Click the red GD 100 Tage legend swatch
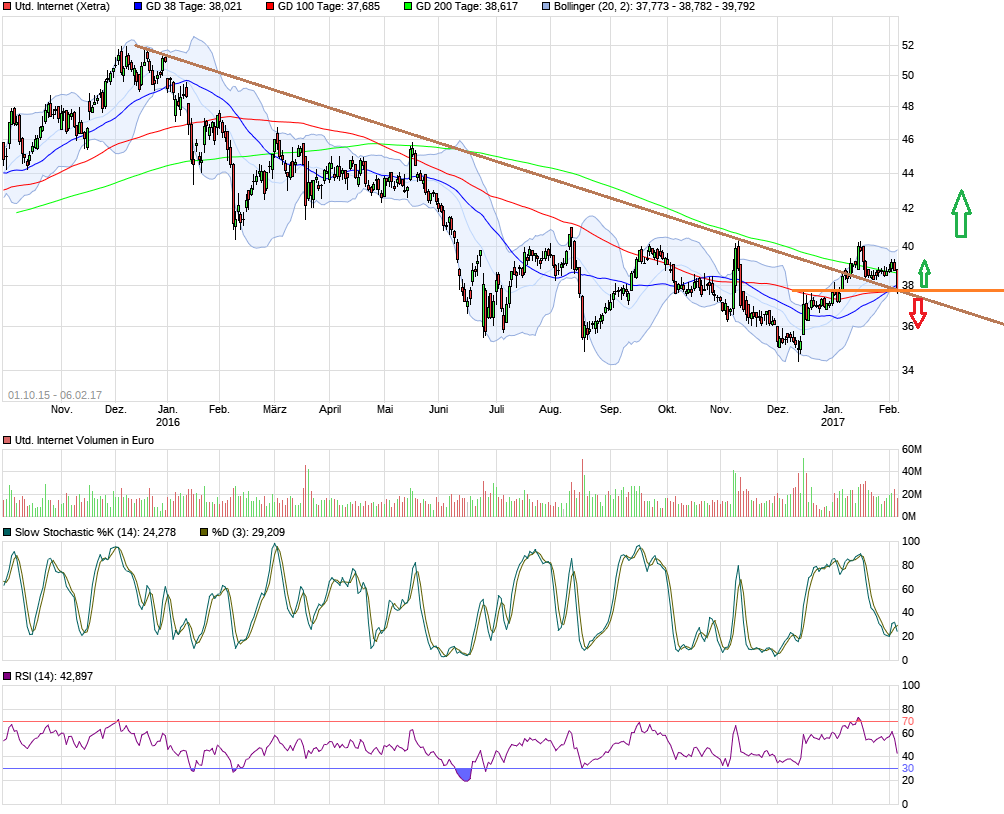Image resolution: width=1004 pixels, height=814 pixels. coord(270,6)
